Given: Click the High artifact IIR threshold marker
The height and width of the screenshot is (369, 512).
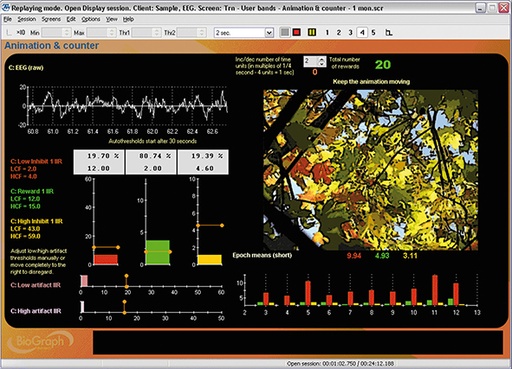Looking at the screenshot, I should 124,307.
